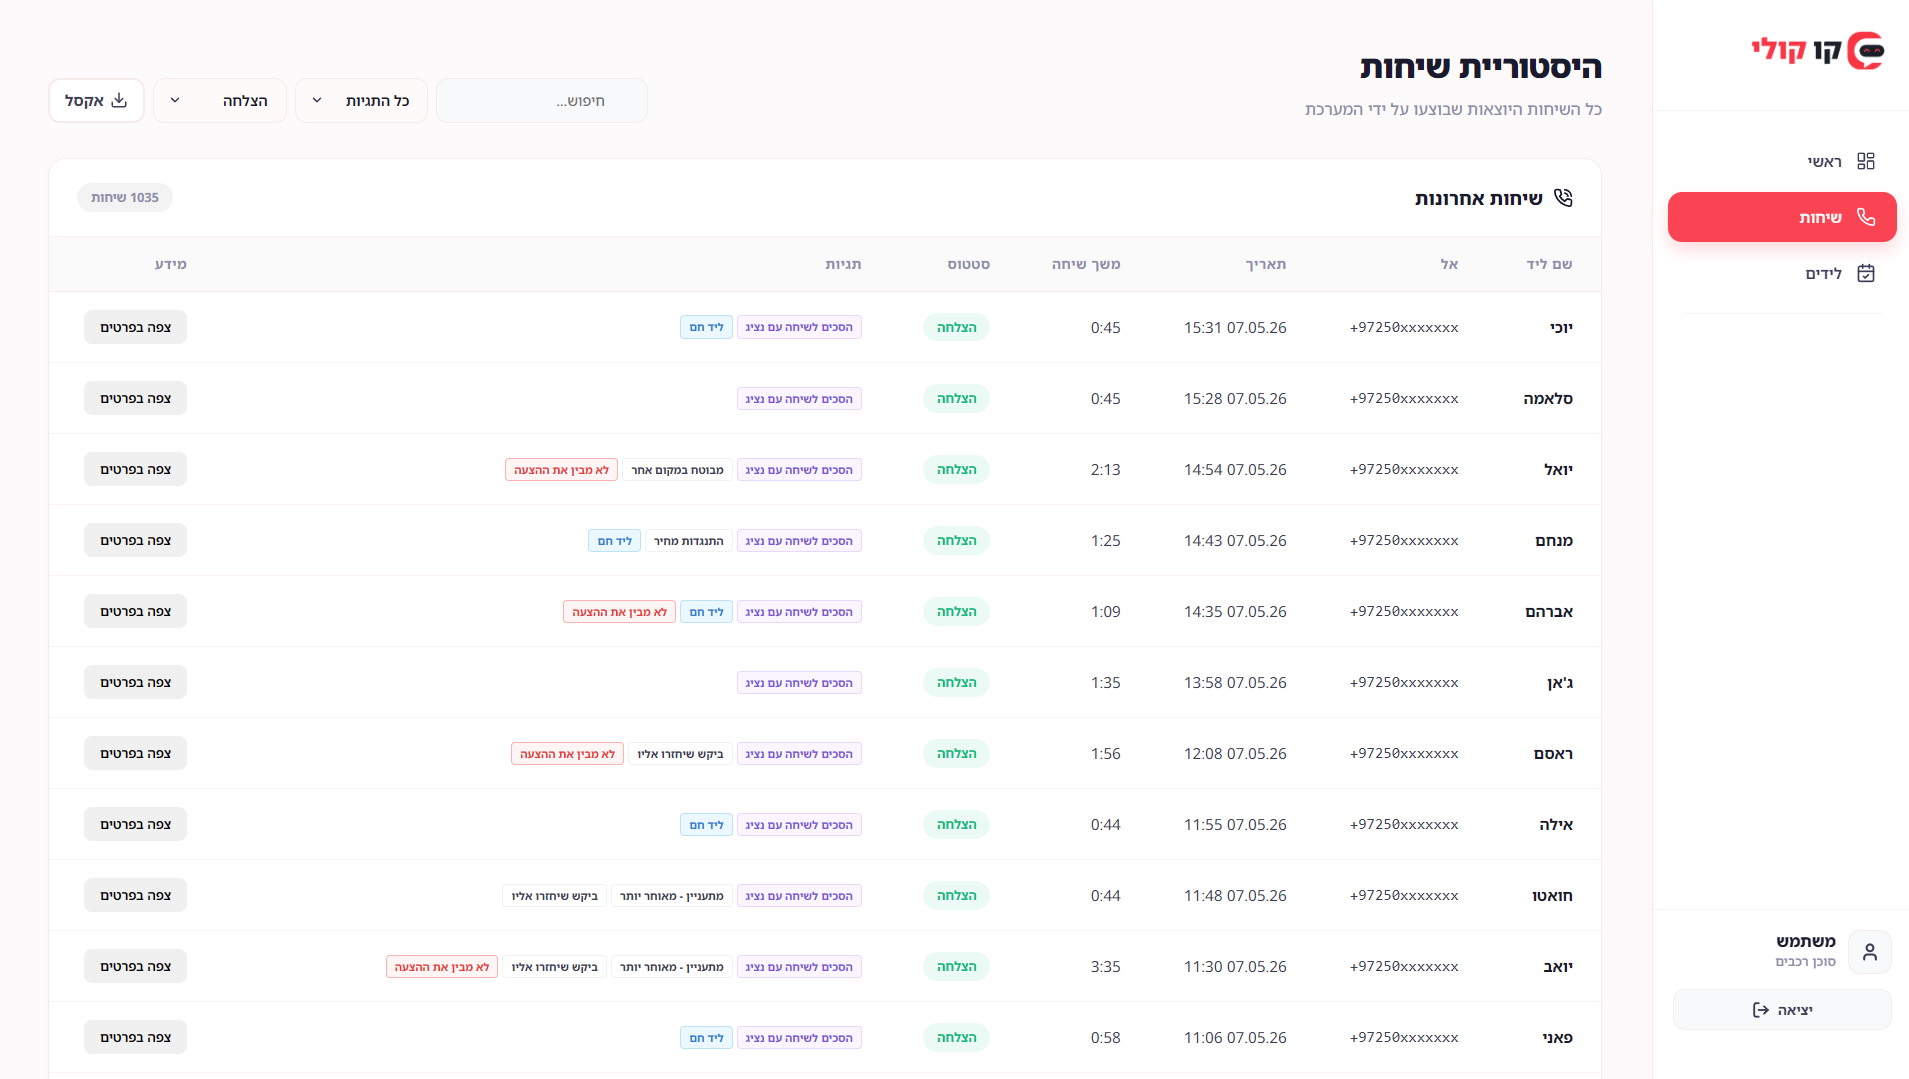
Task: Click לא מבין את ההצעה tag for יואל
Action: coord(561,469)
